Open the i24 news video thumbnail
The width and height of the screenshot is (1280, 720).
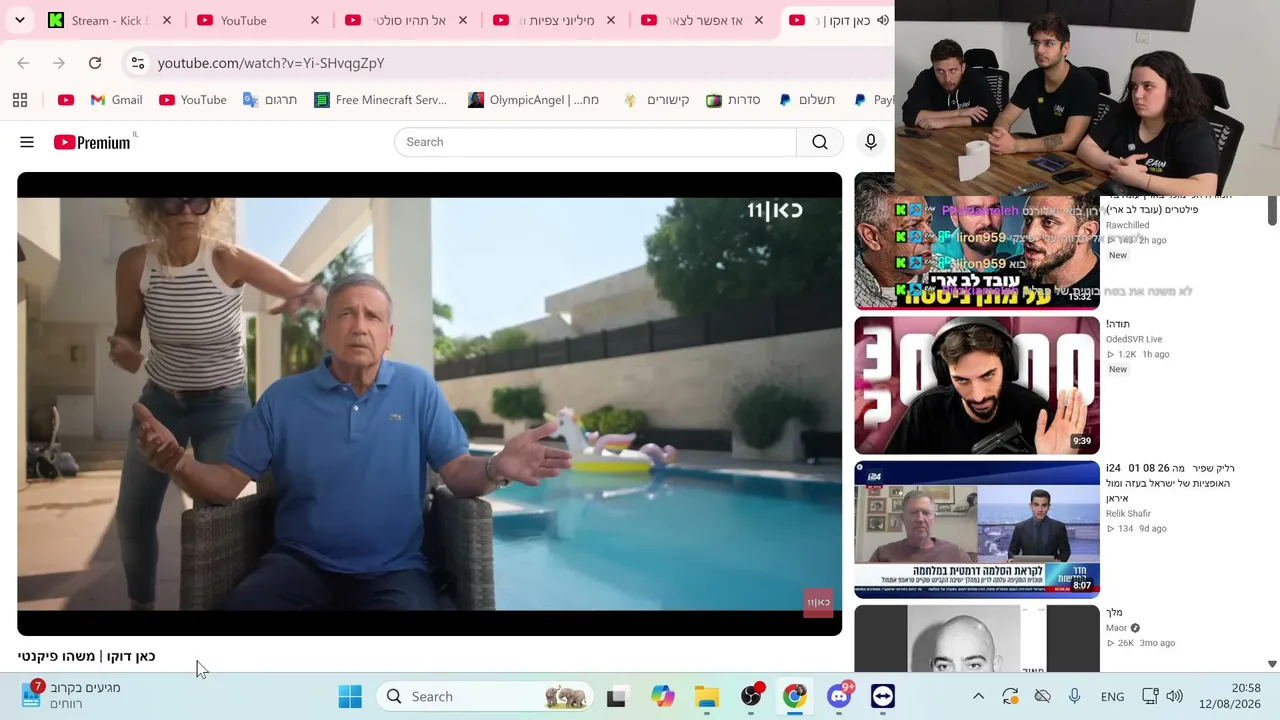[977, 529]
